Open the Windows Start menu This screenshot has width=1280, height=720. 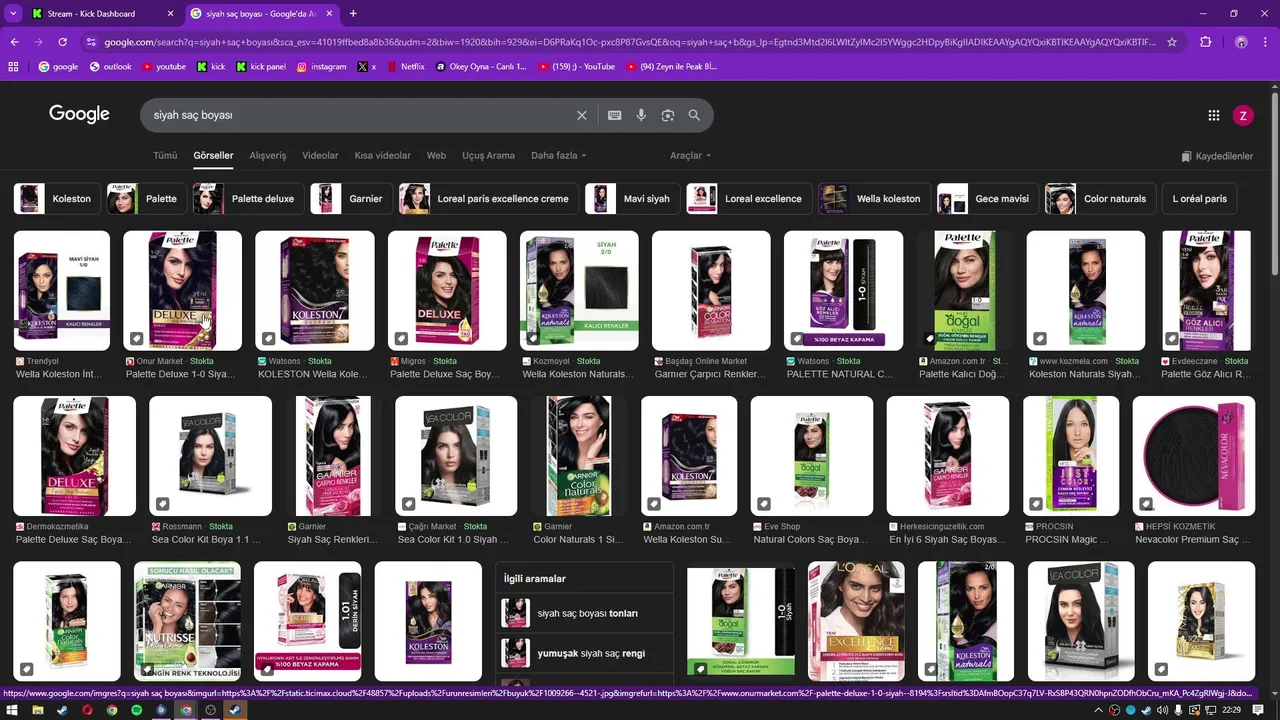tap(12, 710)
